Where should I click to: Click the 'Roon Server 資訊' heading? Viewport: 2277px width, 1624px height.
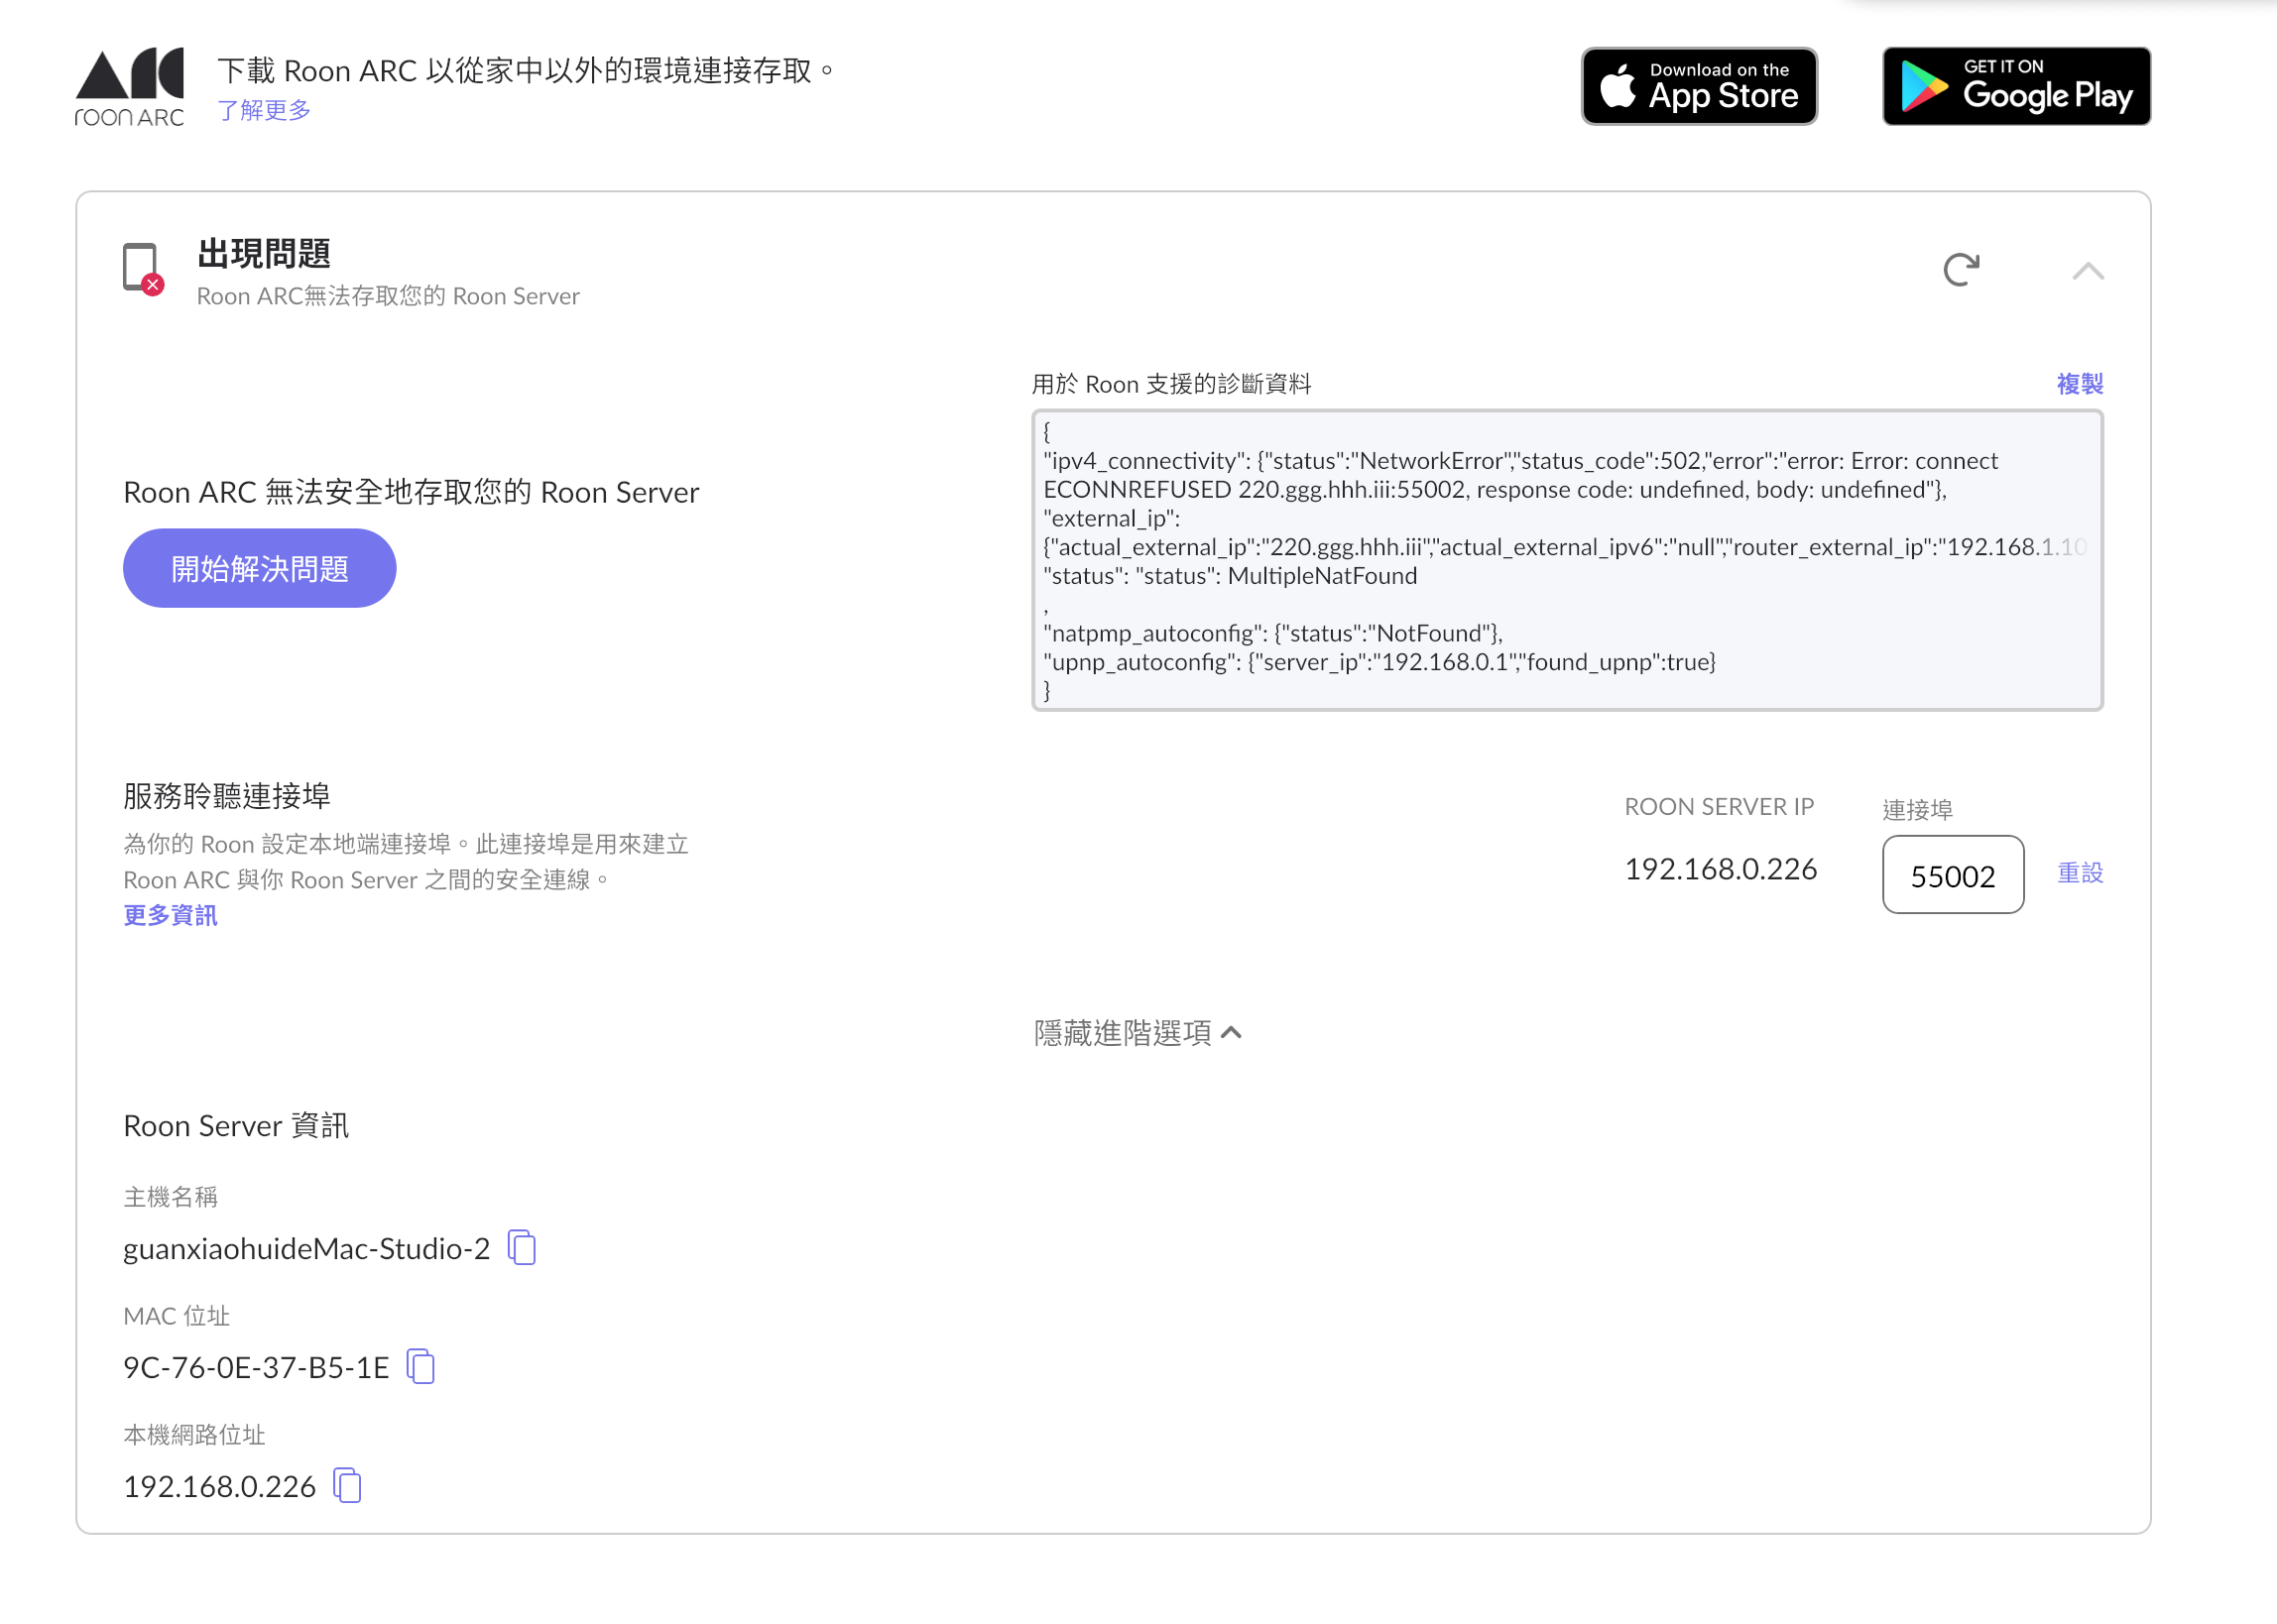(x=236, y=1126)
